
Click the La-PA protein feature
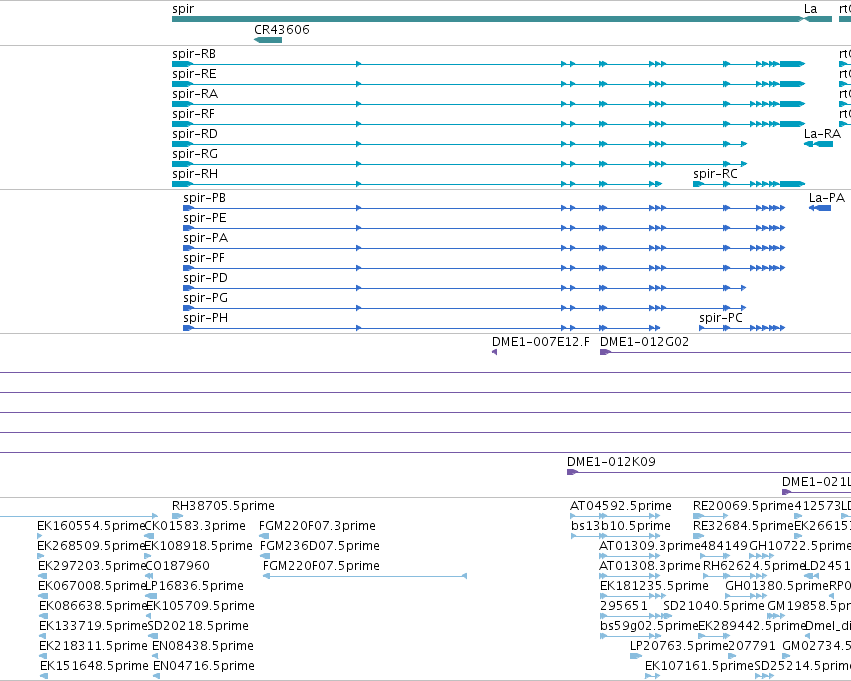tap(820, 208)
